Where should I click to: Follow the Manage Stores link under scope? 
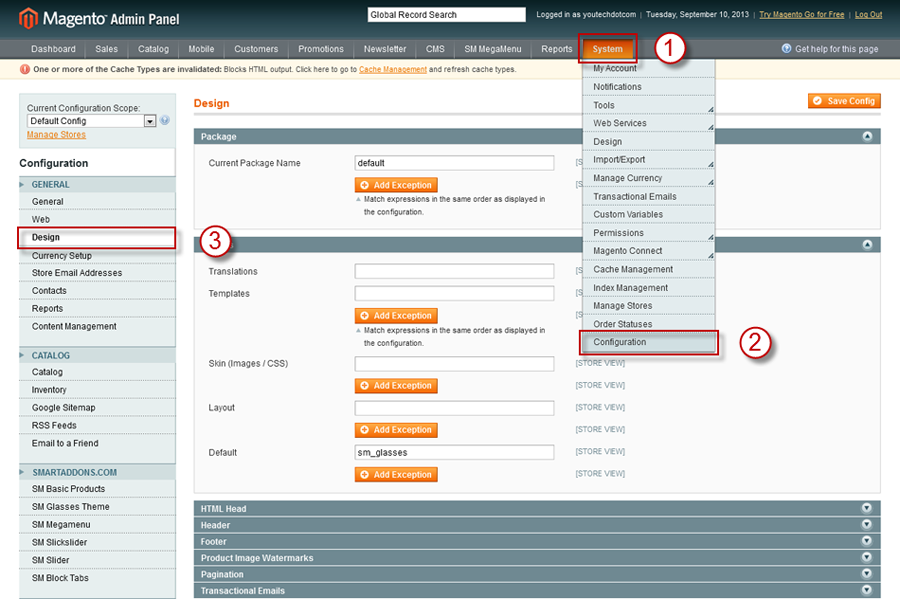point(56,135)
